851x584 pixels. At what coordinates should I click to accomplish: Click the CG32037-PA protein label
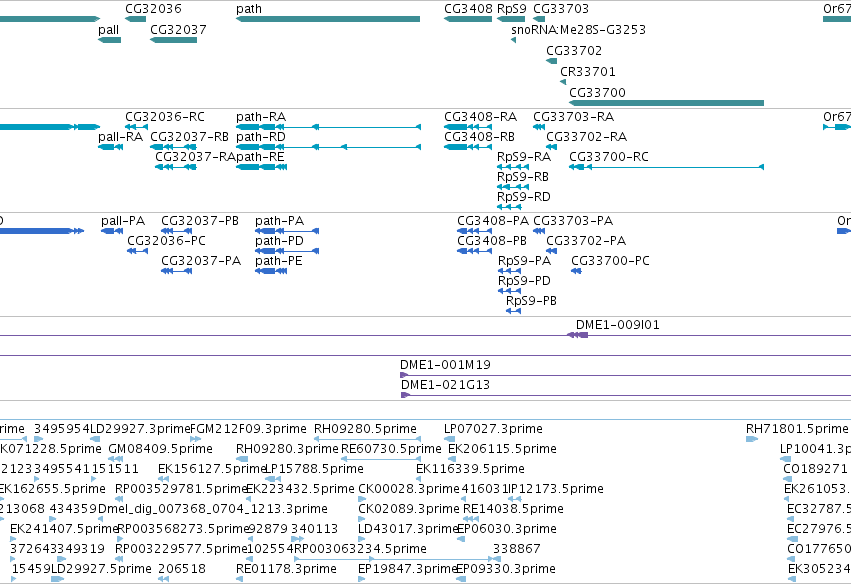[201, 261]
